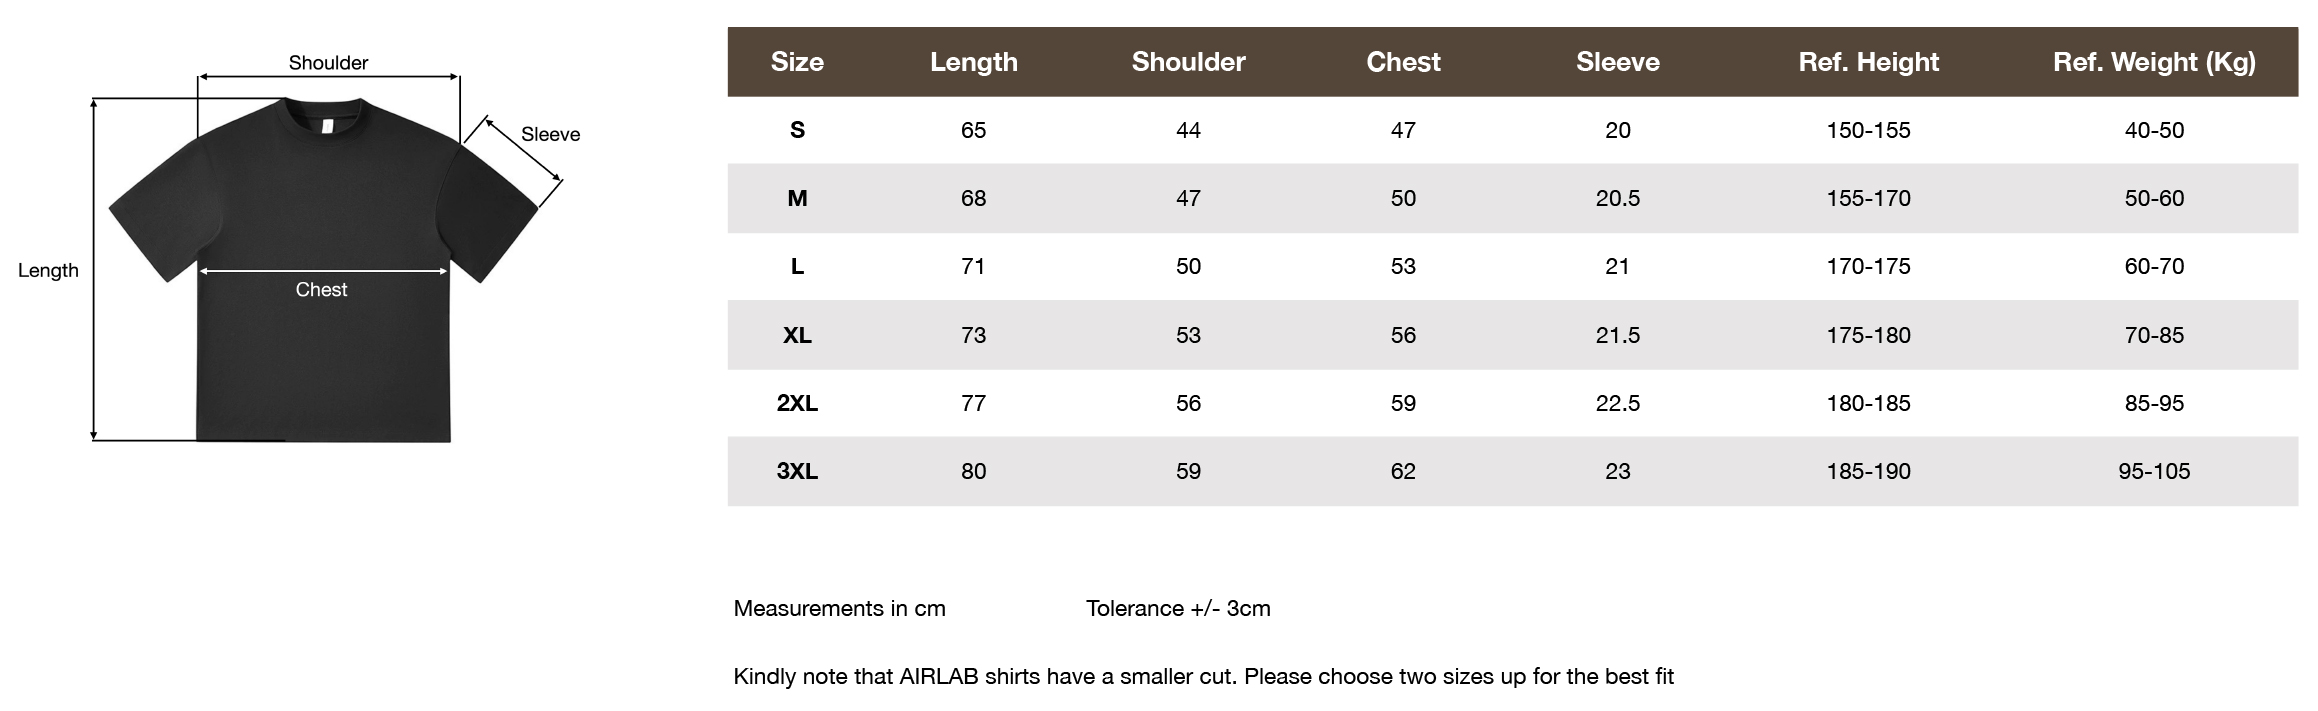Click the Sleeve column header in table

pos(1617,62)
